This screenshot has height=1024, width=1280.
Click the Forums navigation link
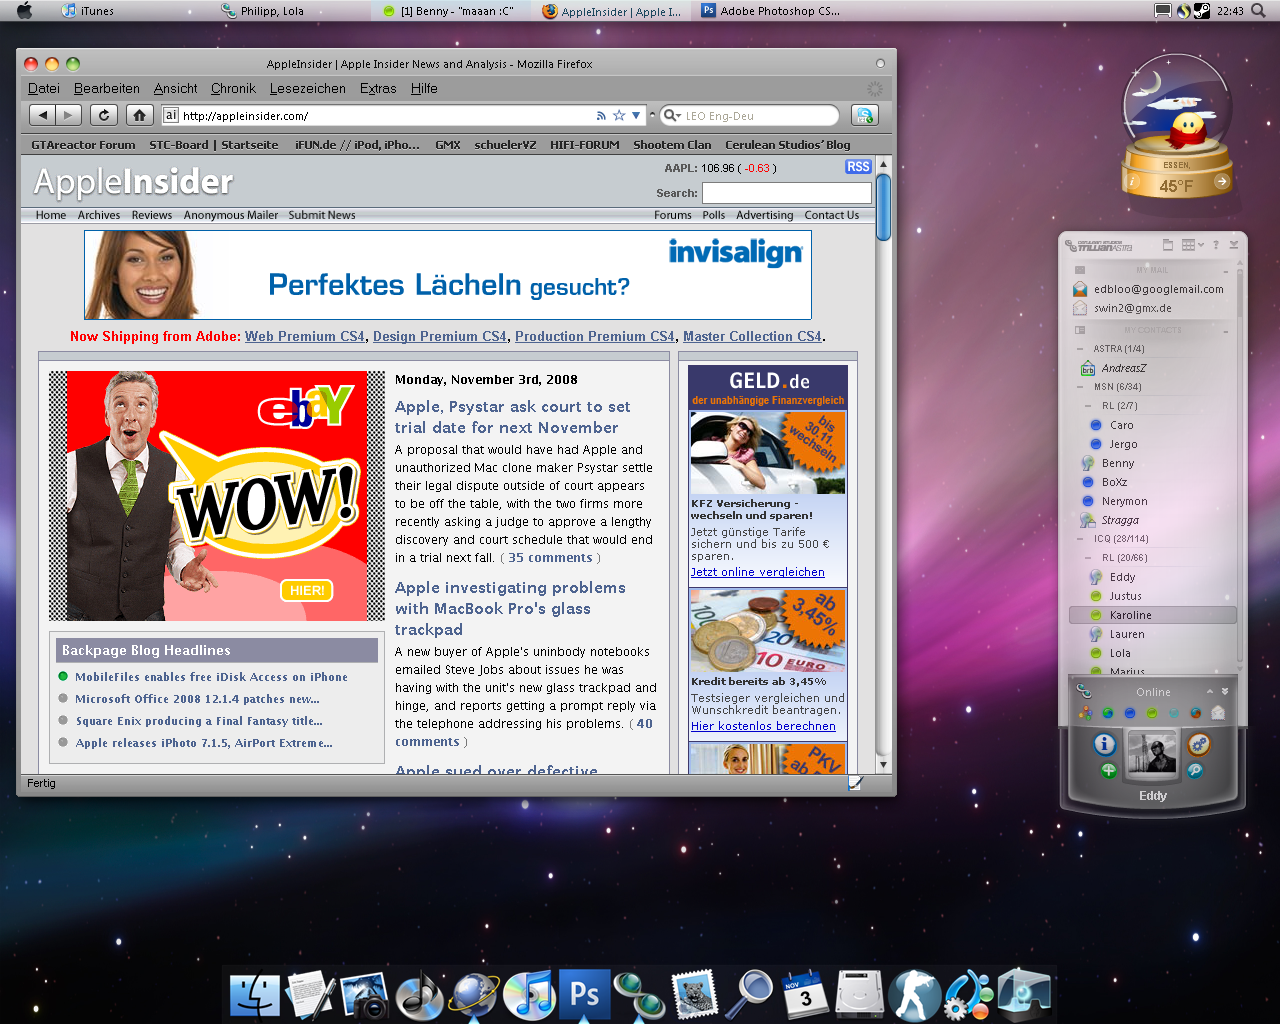click(x=672, y=215)
